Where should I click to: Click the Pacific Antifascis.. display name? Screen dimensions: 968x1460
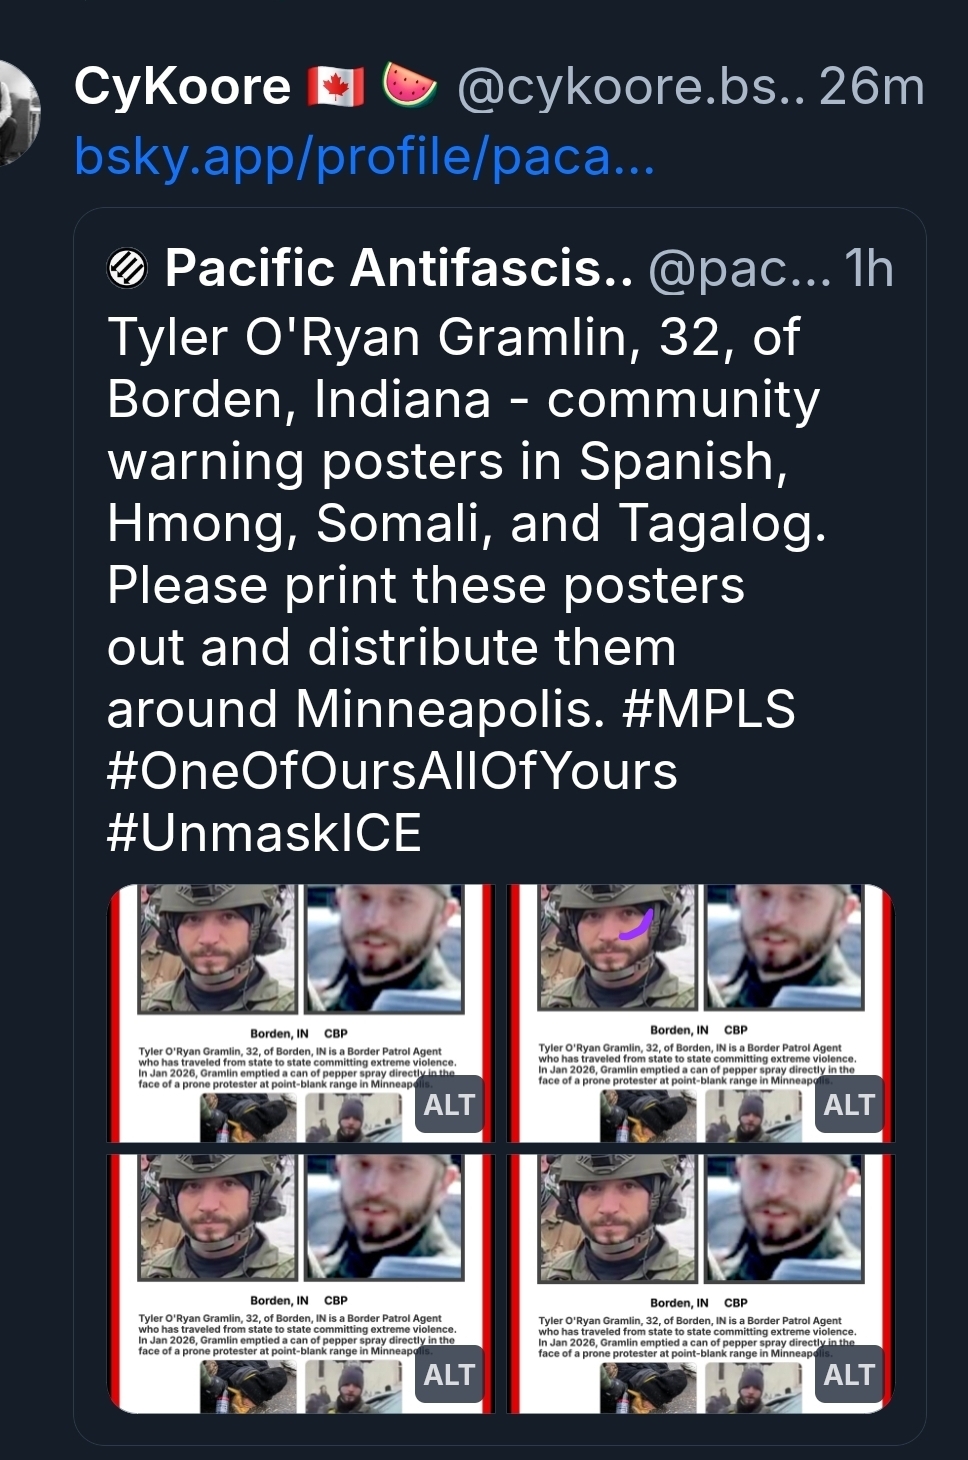(399, 268)
